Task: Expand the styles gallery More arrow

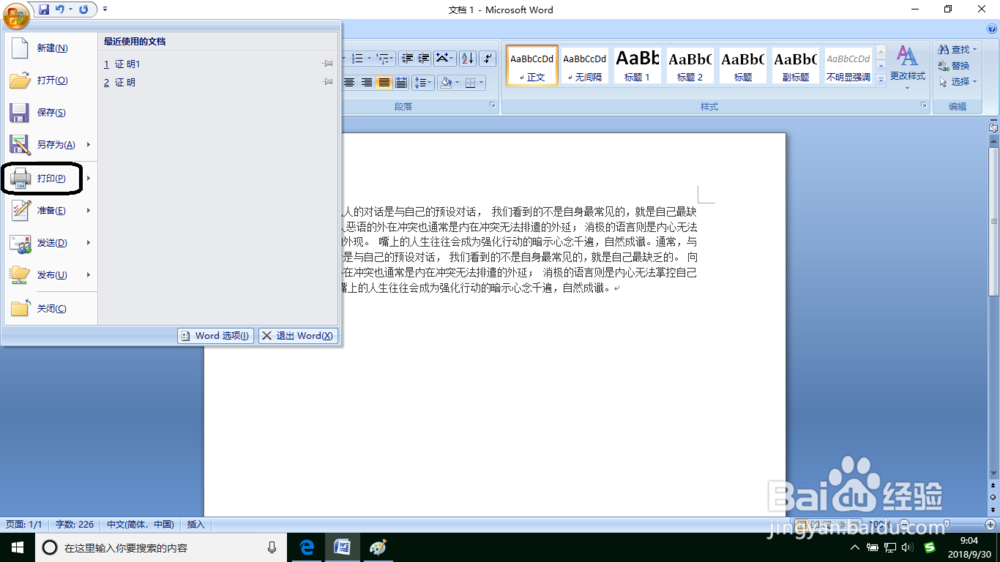Action: click(x=881, y=79)
